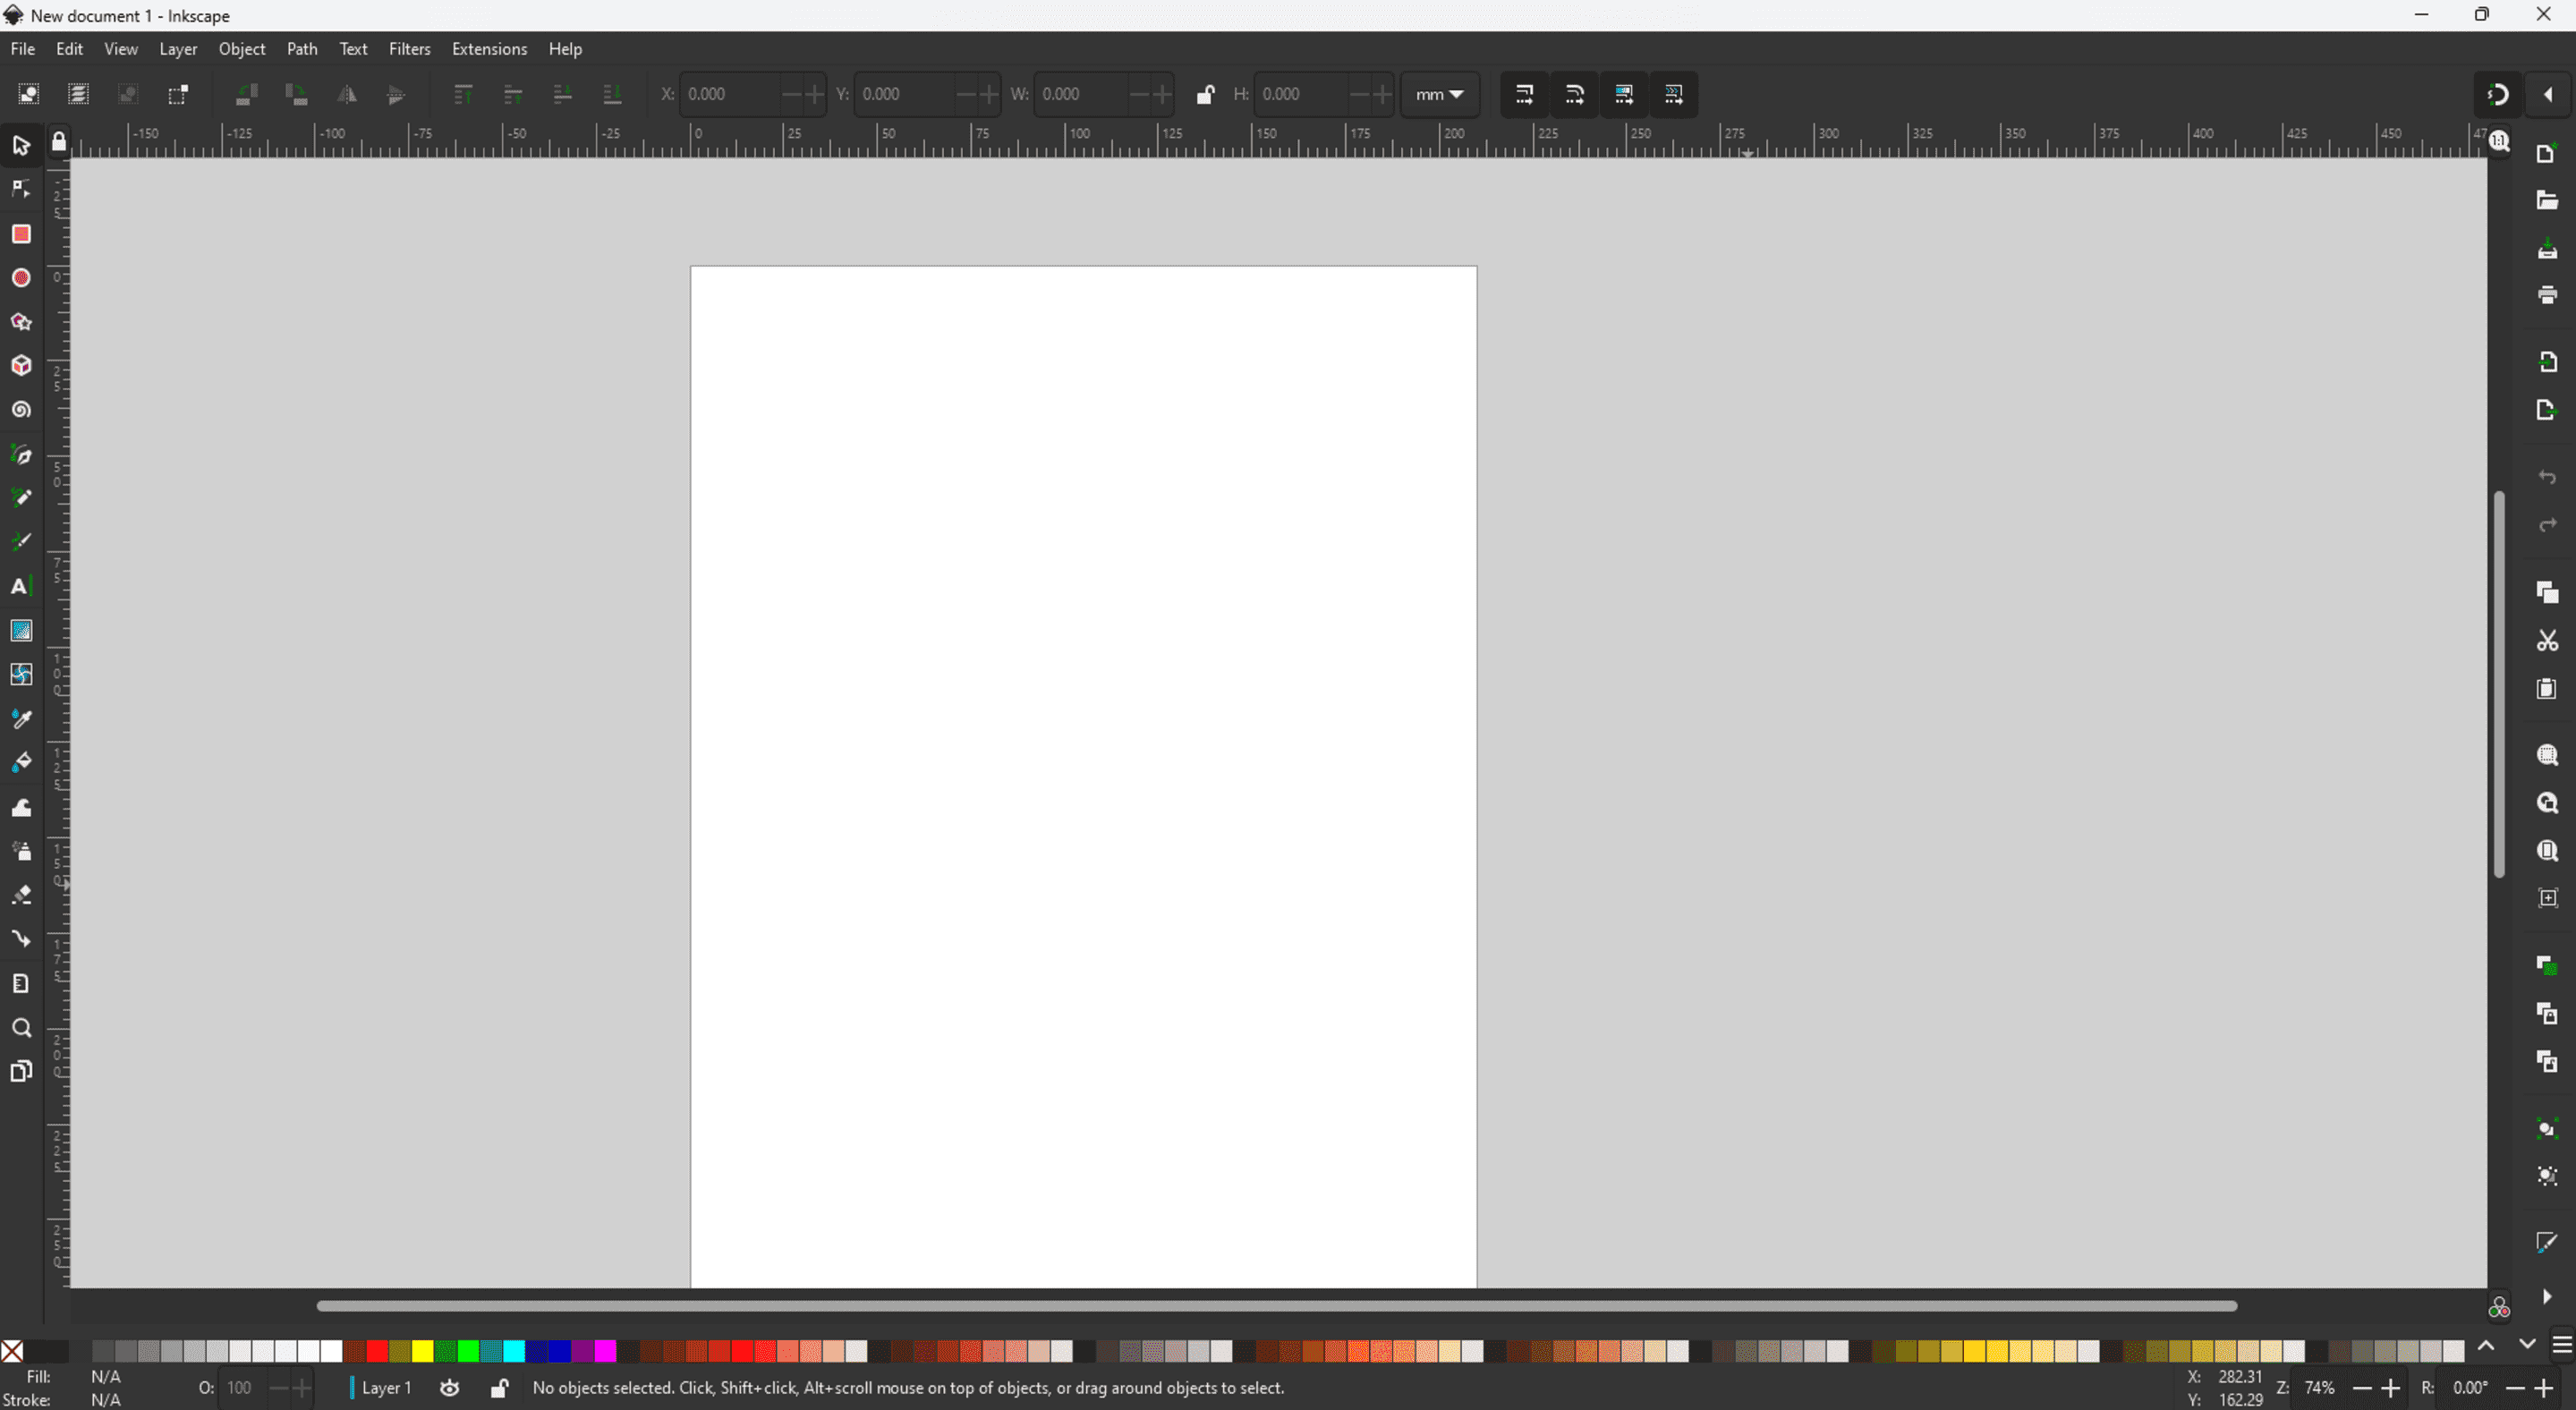This screenshot has height=1410, width=2576.
Task: Toggle snapping on or off
Action: (2498, 95)
